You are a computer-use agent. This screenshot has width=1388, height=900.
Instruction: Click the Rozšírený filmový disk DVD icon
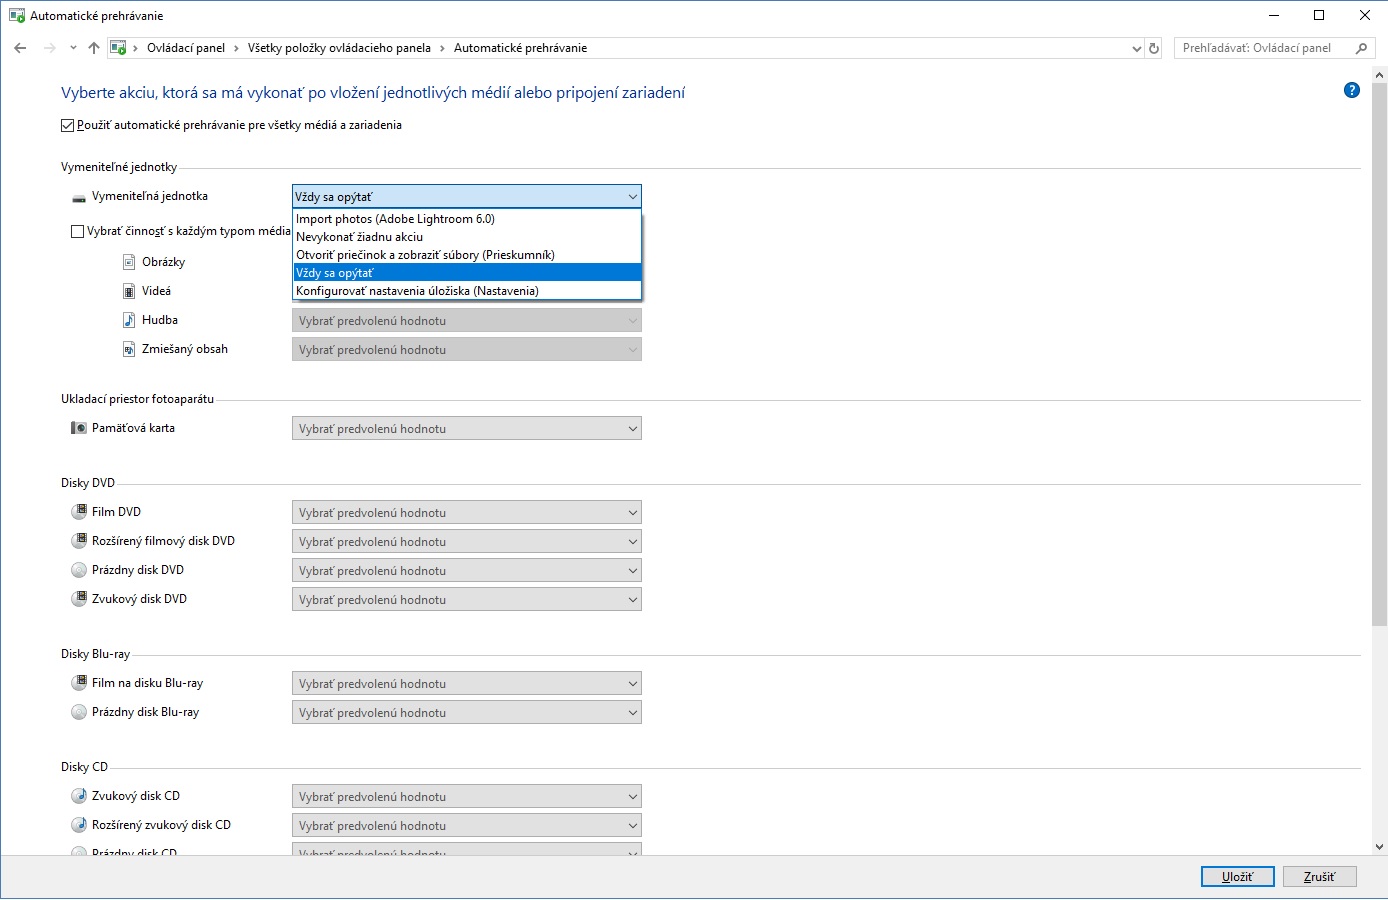(79, 541)
